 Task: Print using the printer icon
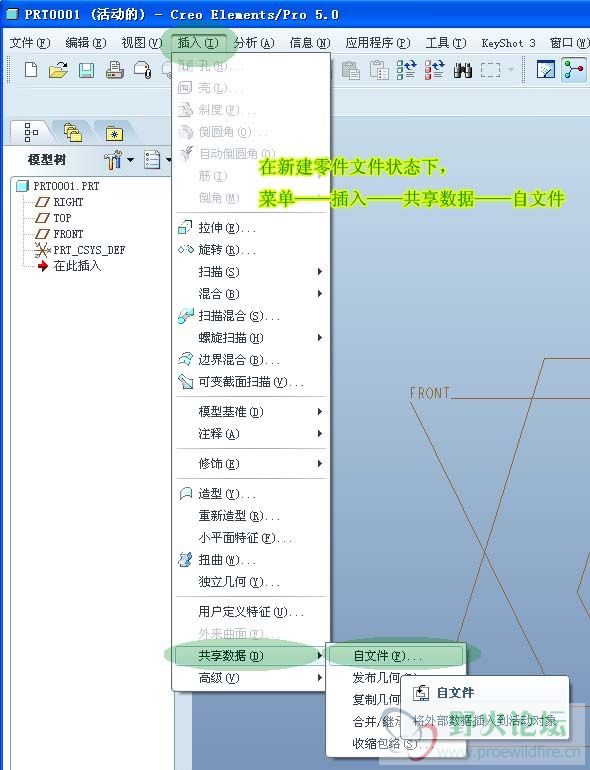[115, 70]
